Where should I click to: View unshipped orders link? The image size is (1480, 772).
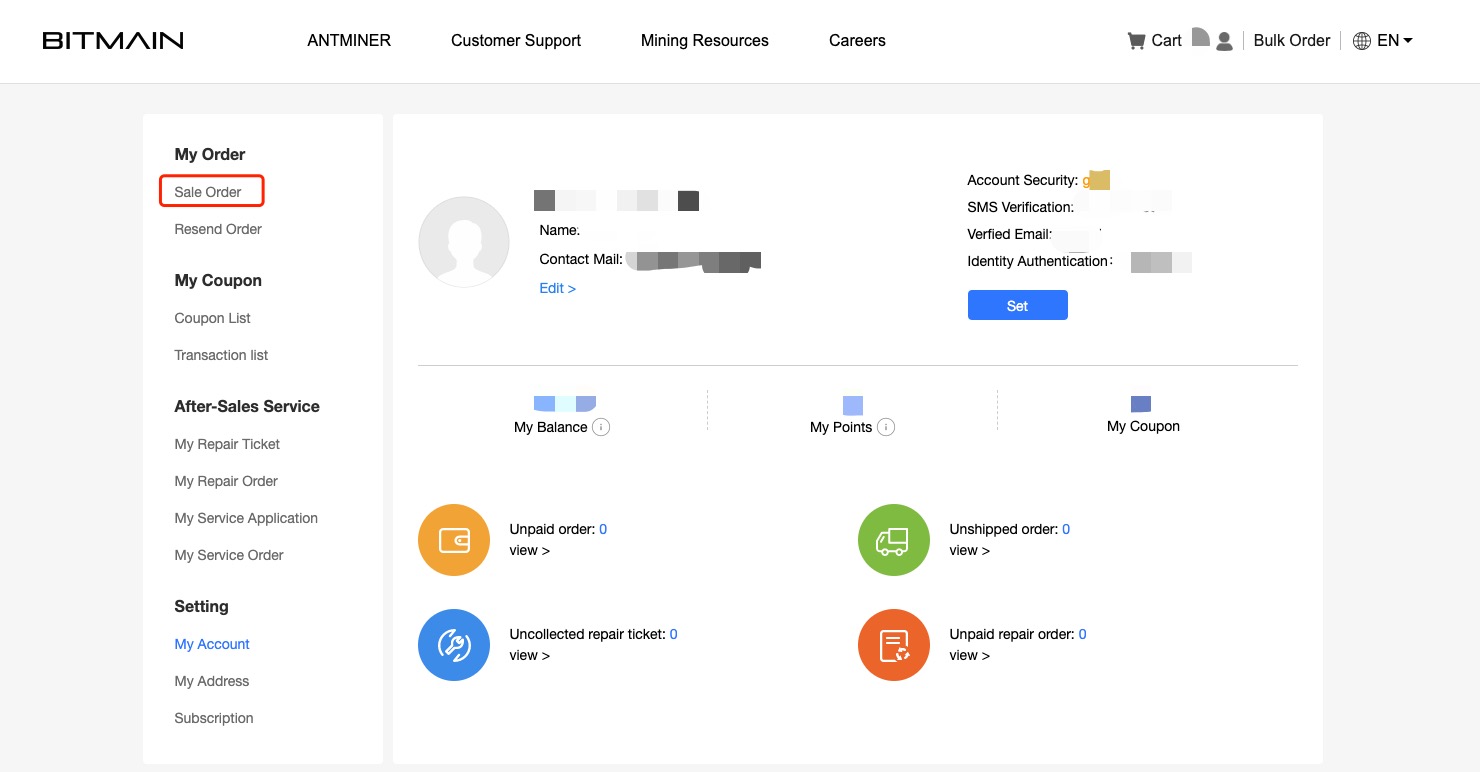tap(970, 550)
